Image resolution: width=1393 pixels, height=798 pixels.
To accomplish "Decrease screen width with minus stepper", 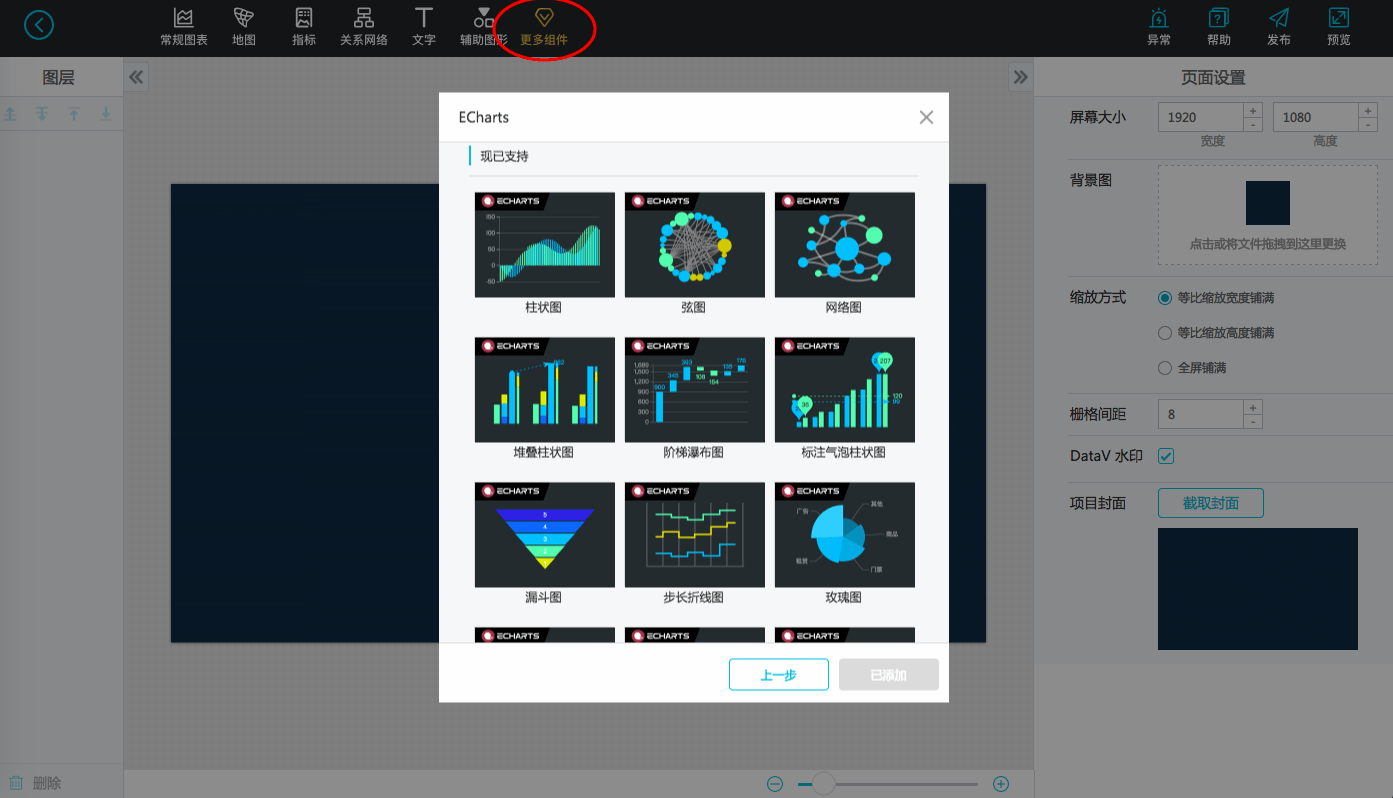I will (1253, 124).
